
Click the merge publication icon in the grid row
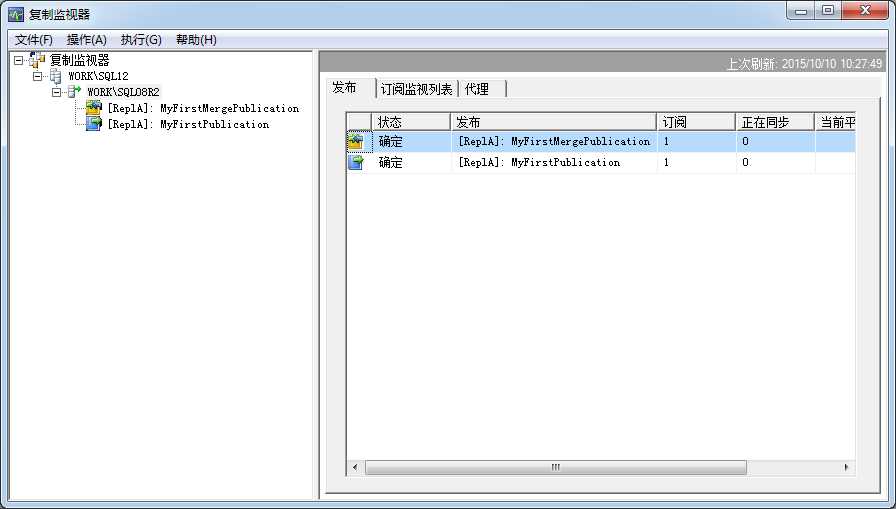tap(356, 142)
